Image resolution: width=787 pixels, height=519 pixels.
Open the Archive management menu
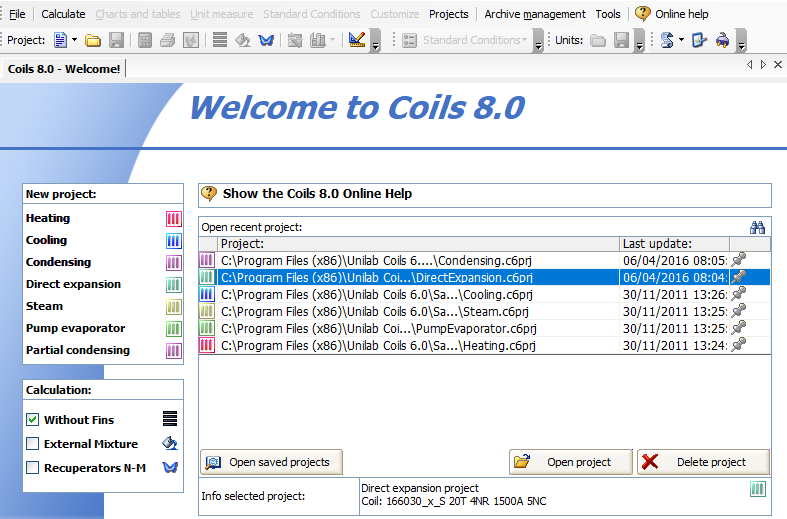535,14
